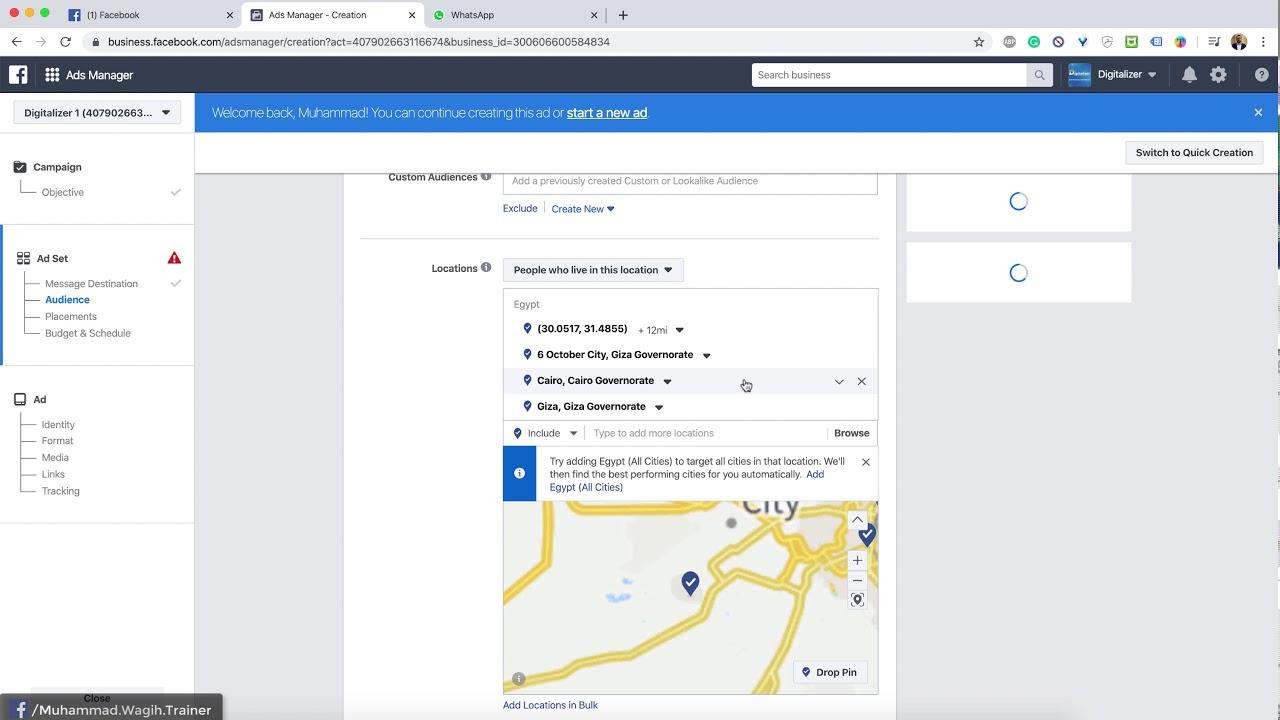Click the Facebook logo in Ads Manager header
Viewport: 1280px width, 720px height.
18,75
